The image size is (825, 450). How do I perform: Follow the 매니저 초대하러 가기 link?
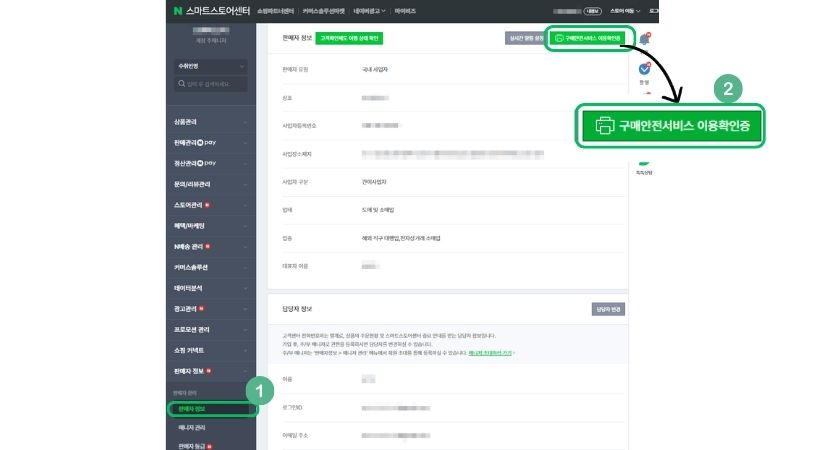[x=490, y=353]
